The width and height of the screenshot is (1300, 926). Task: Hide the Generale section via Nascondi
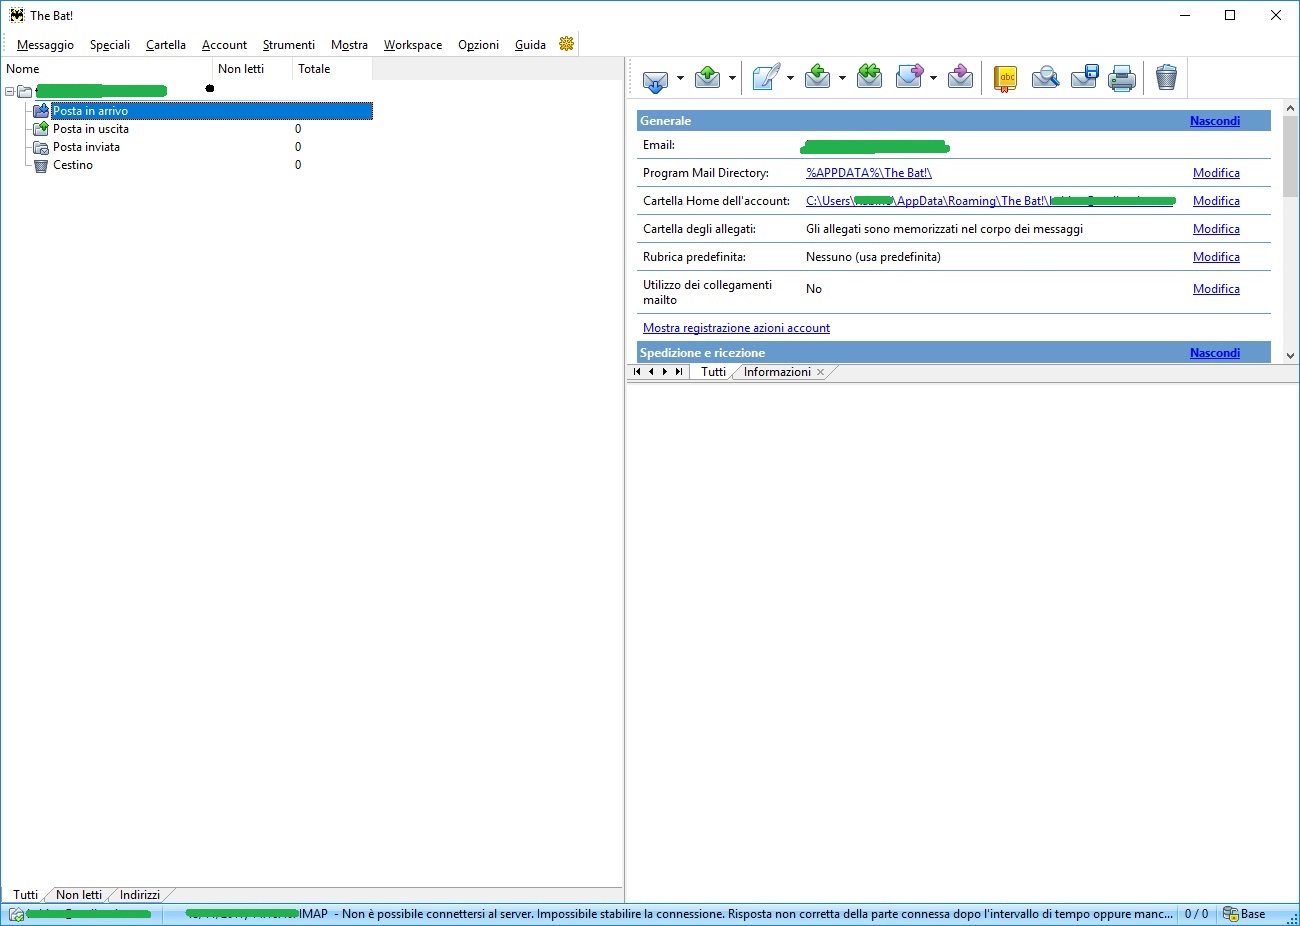point(1215,121)
